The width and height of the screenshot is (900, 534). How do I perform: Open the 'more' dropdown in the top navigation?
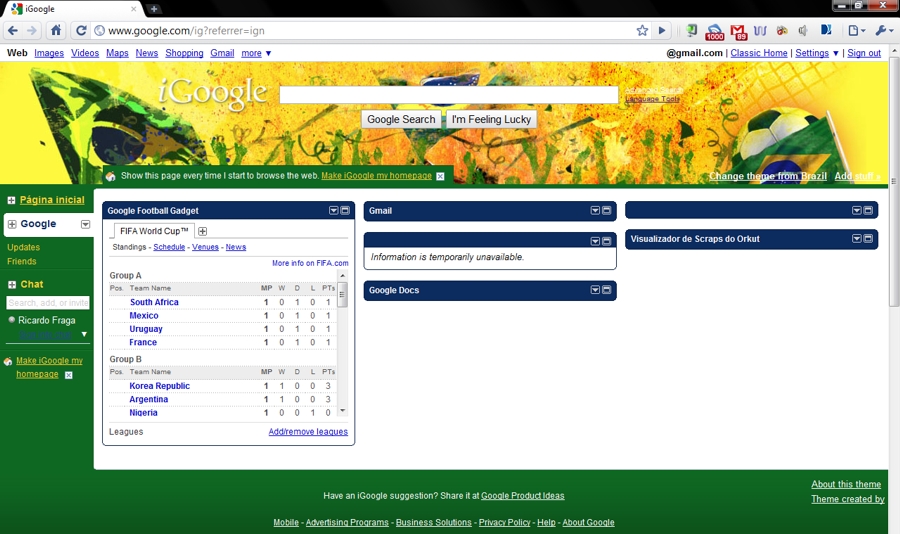[256, 53]
